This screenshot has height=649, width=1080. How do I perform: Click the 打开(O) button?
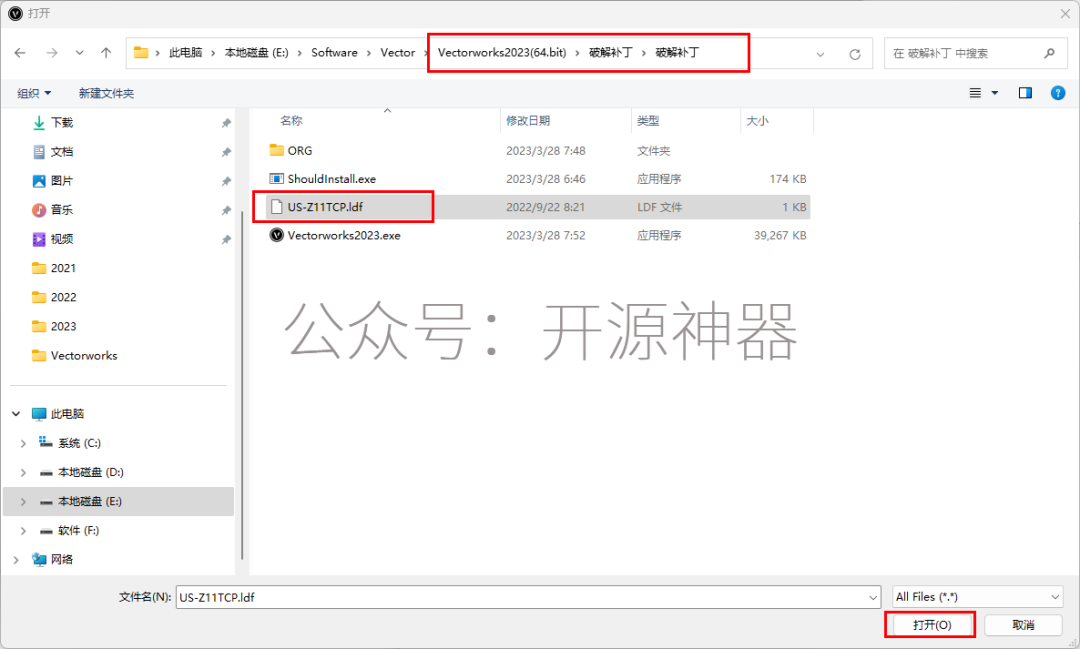click(x=932, y=625)
